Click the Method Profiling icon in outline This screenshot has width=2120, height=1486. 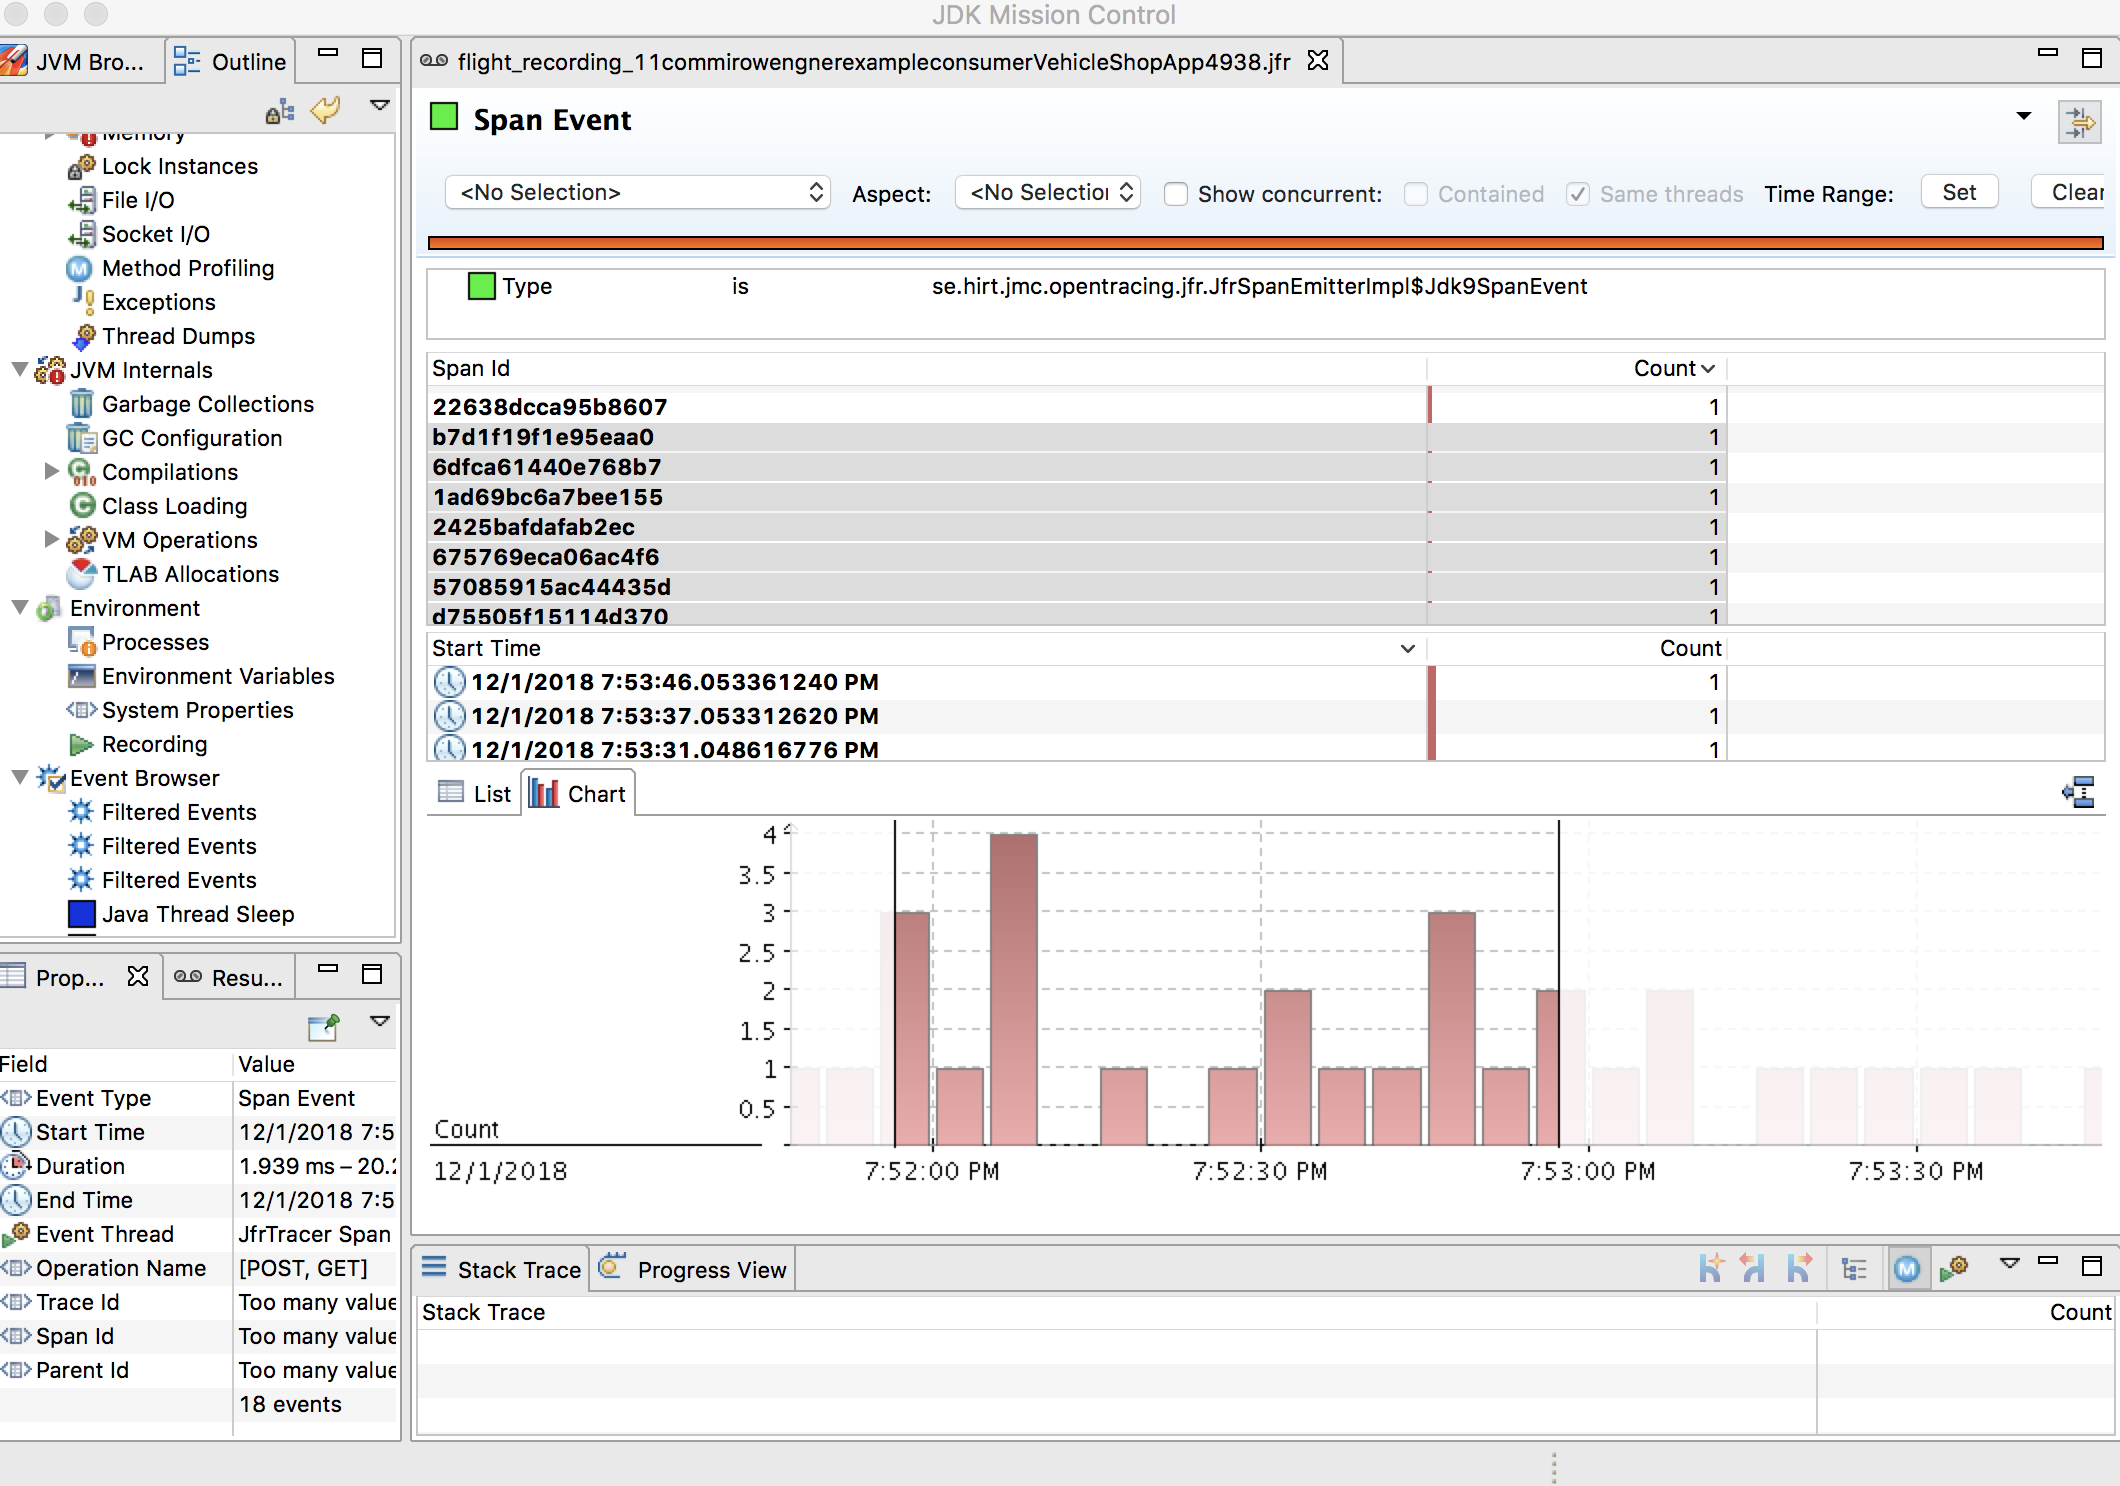[x=79, y=268]
